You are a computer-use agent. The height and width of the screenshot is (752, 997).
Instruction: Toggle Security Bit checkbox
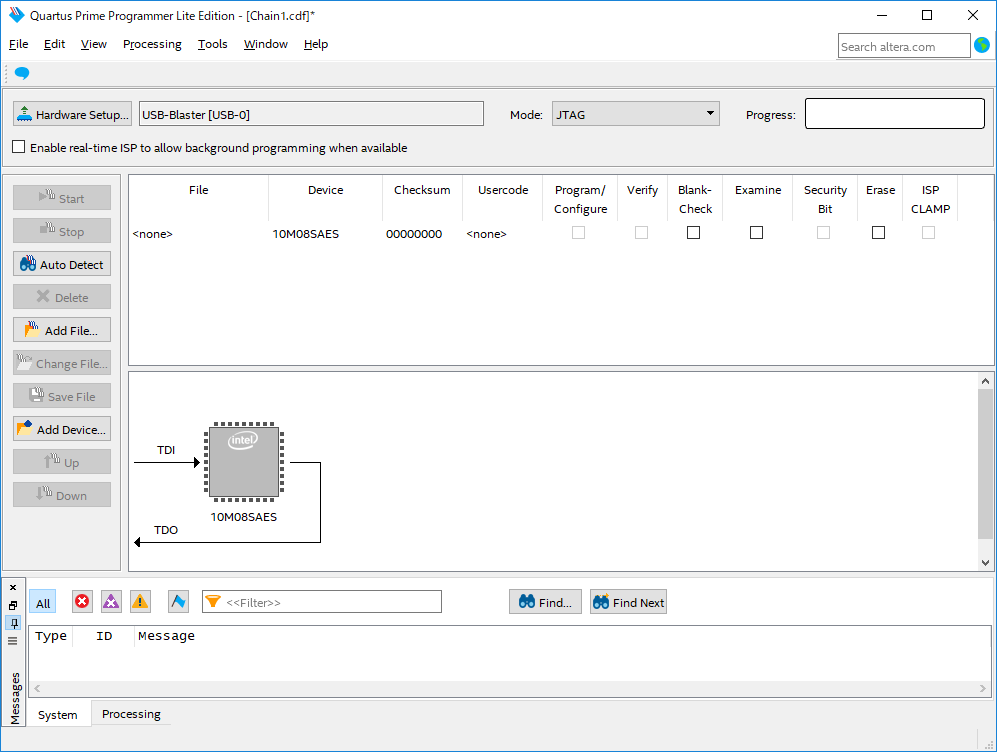tap(823, 233)
